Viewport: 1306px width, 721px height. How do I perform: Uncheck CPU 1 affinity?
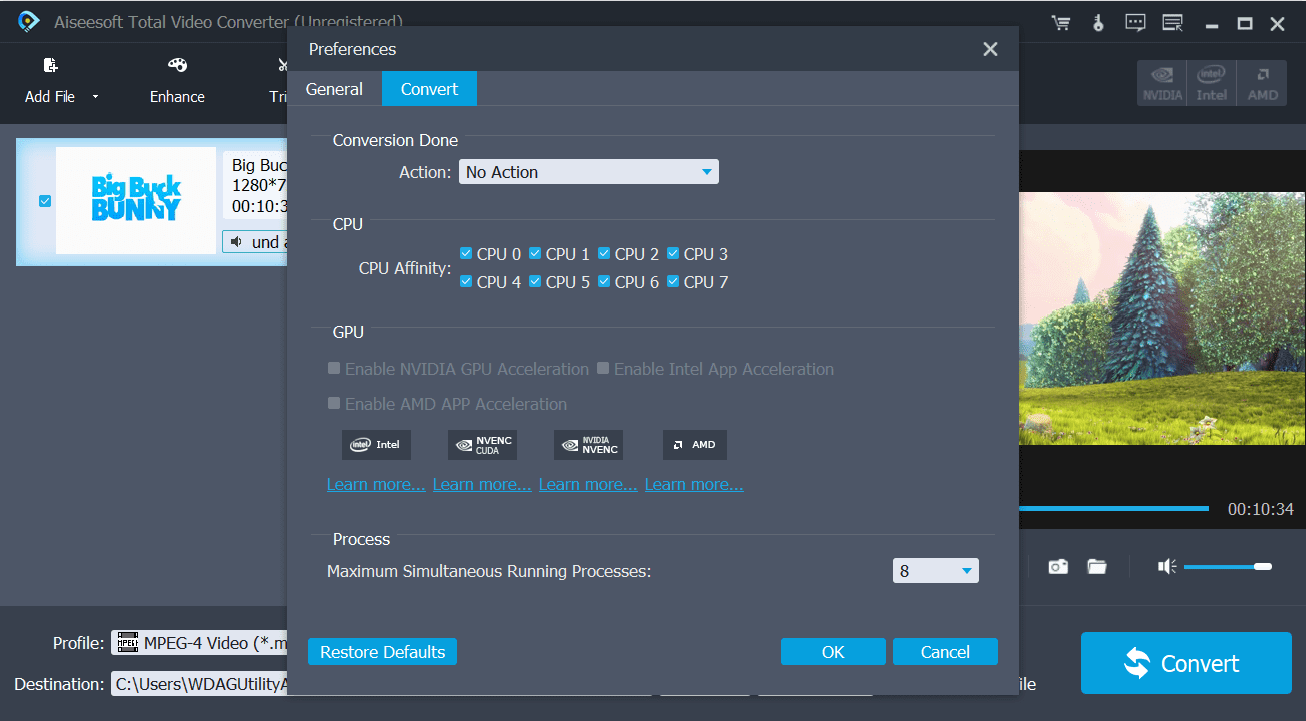pyautogui.click(x=535, y=253)
